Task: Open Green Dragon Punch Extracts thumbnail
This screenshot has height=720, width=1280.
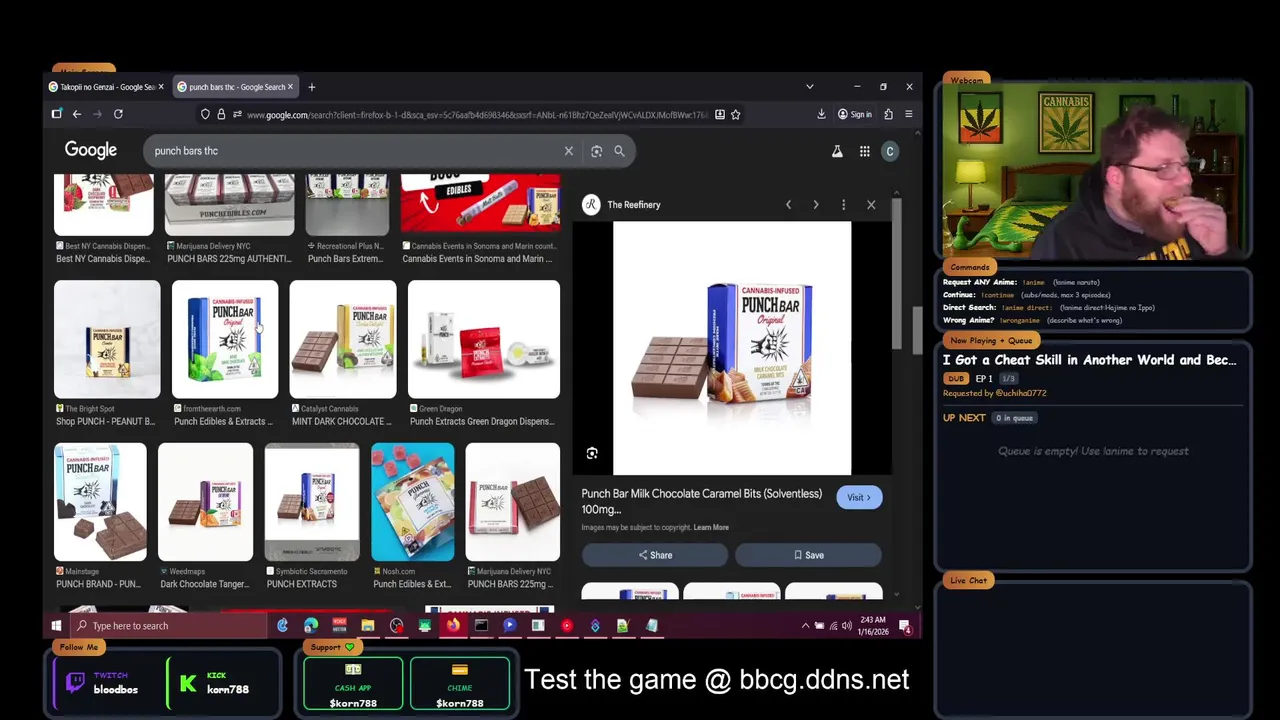Action: 484,339
